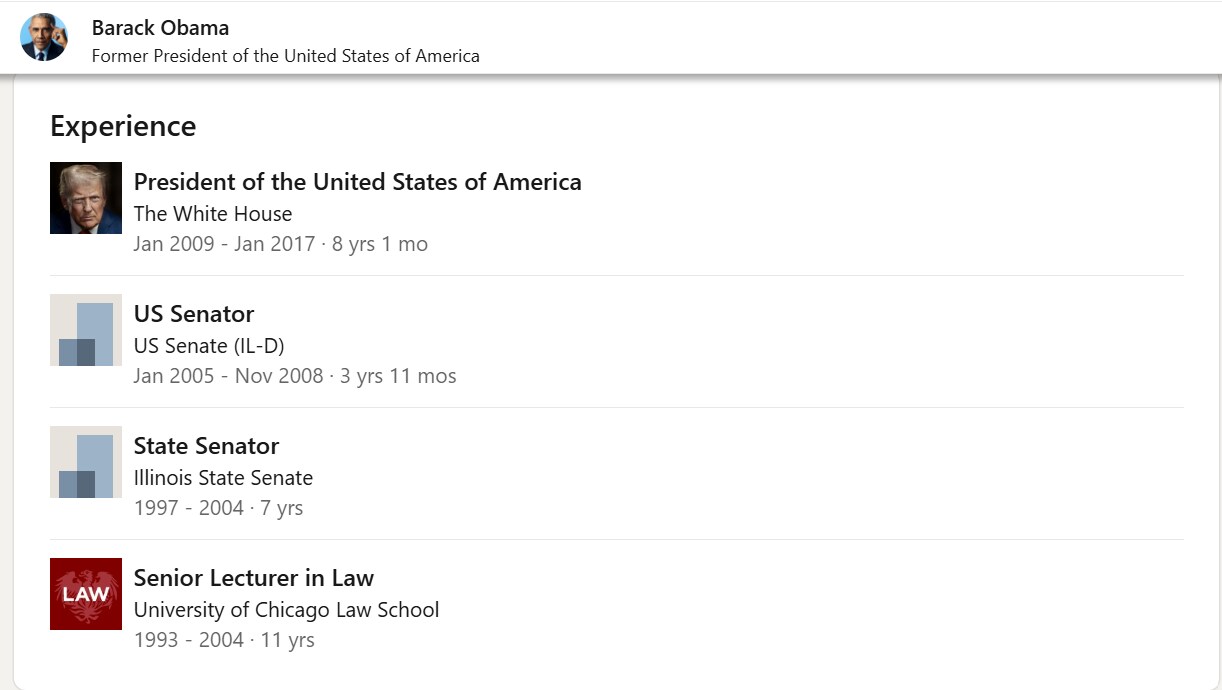Click the 'Former President of the United States' headline

pos(285,56)
